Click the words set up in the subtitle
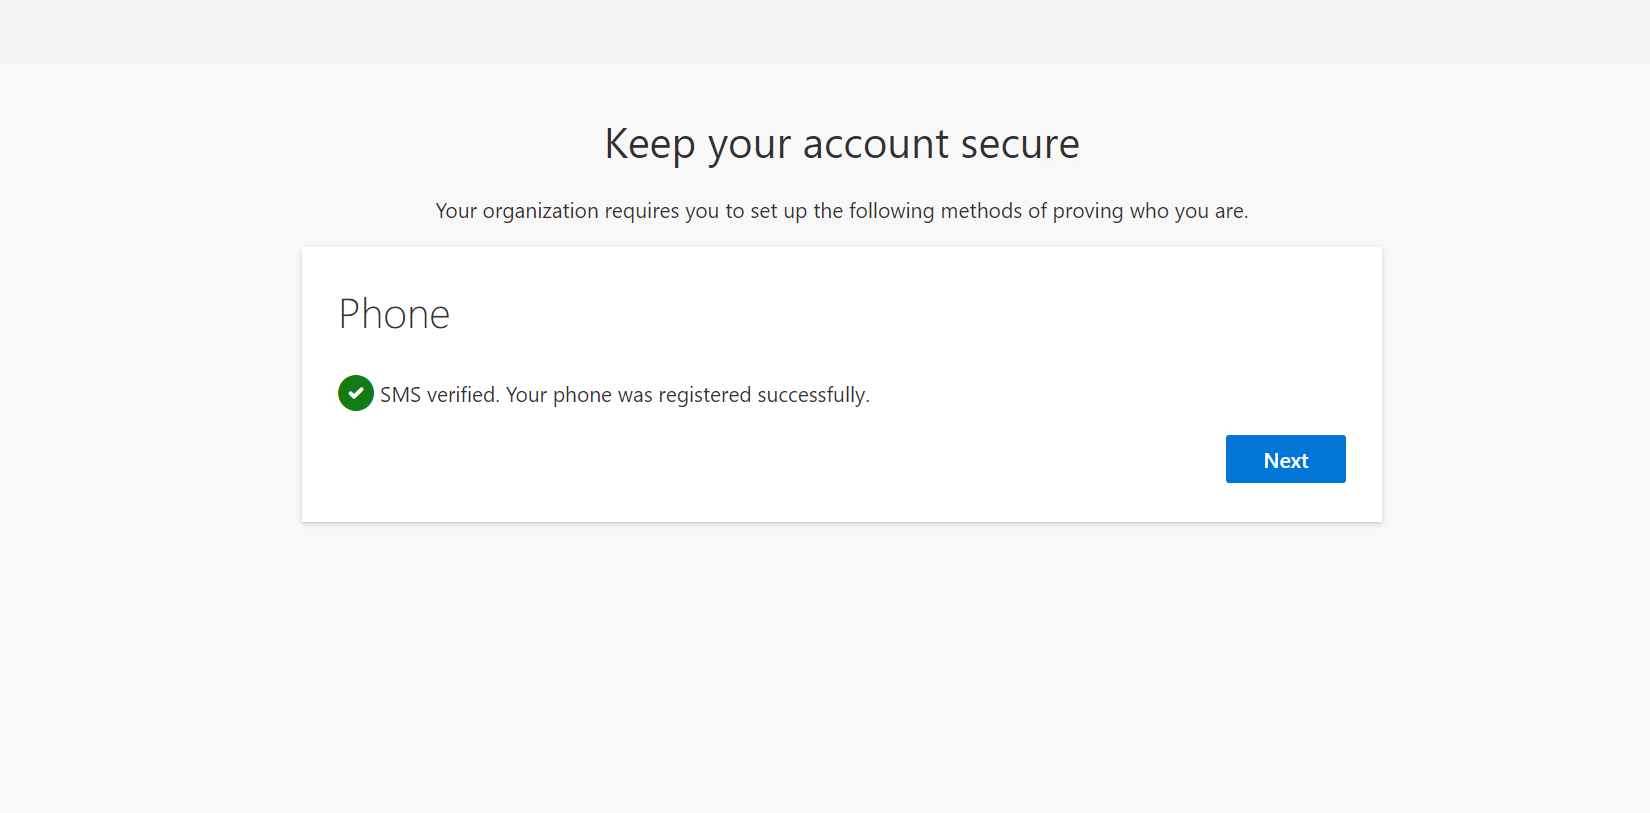Image resolution: width=1650 pixels, height=813 pixels. tap(778, 211)
